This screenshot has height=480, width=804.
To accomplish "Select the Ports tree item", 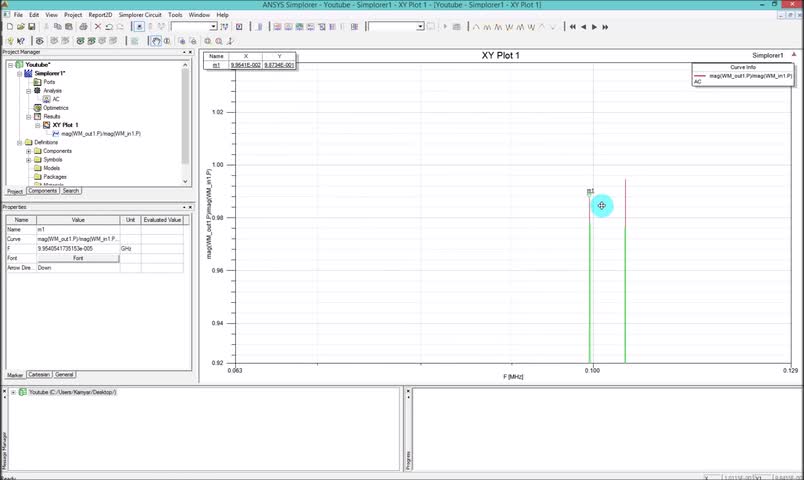I will pos(49,82).
